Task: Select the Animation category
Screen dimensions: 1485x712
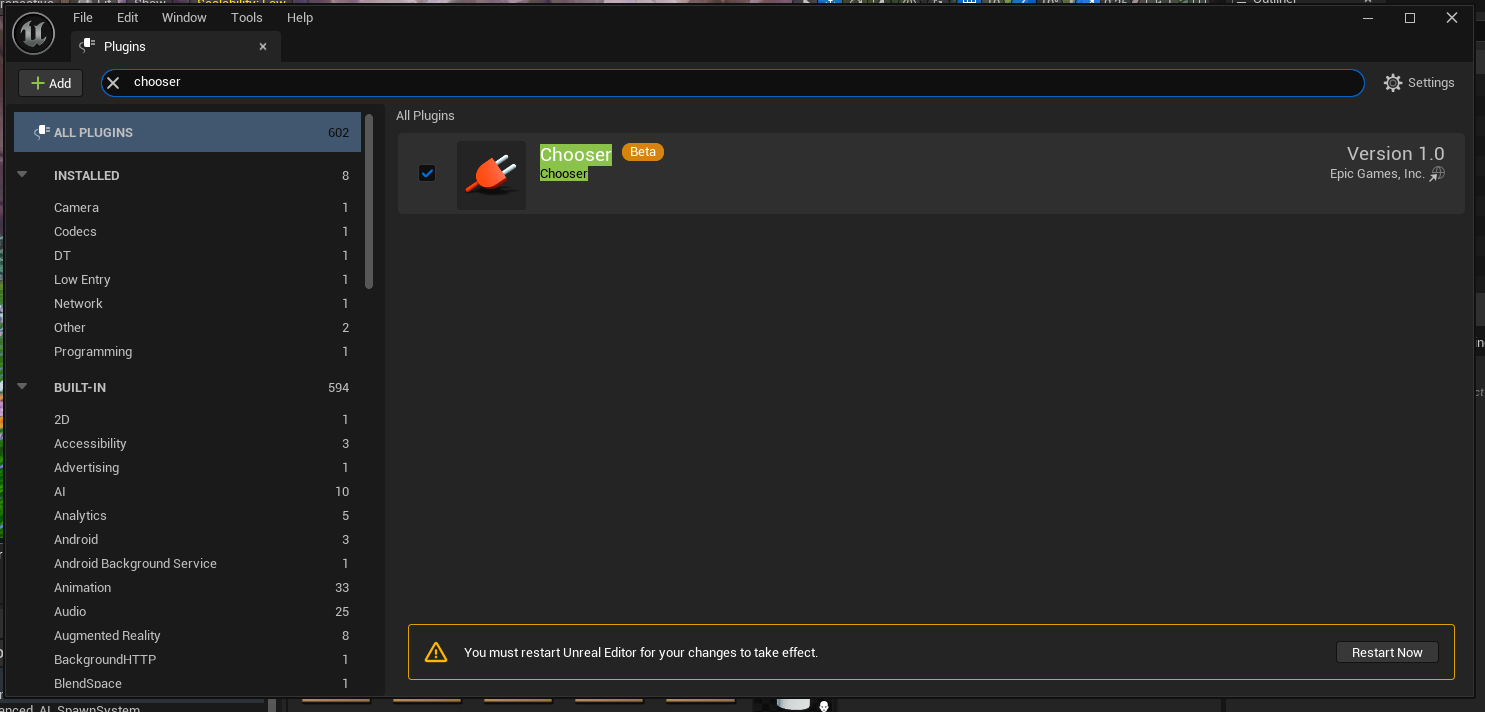Action: [187, 587]
